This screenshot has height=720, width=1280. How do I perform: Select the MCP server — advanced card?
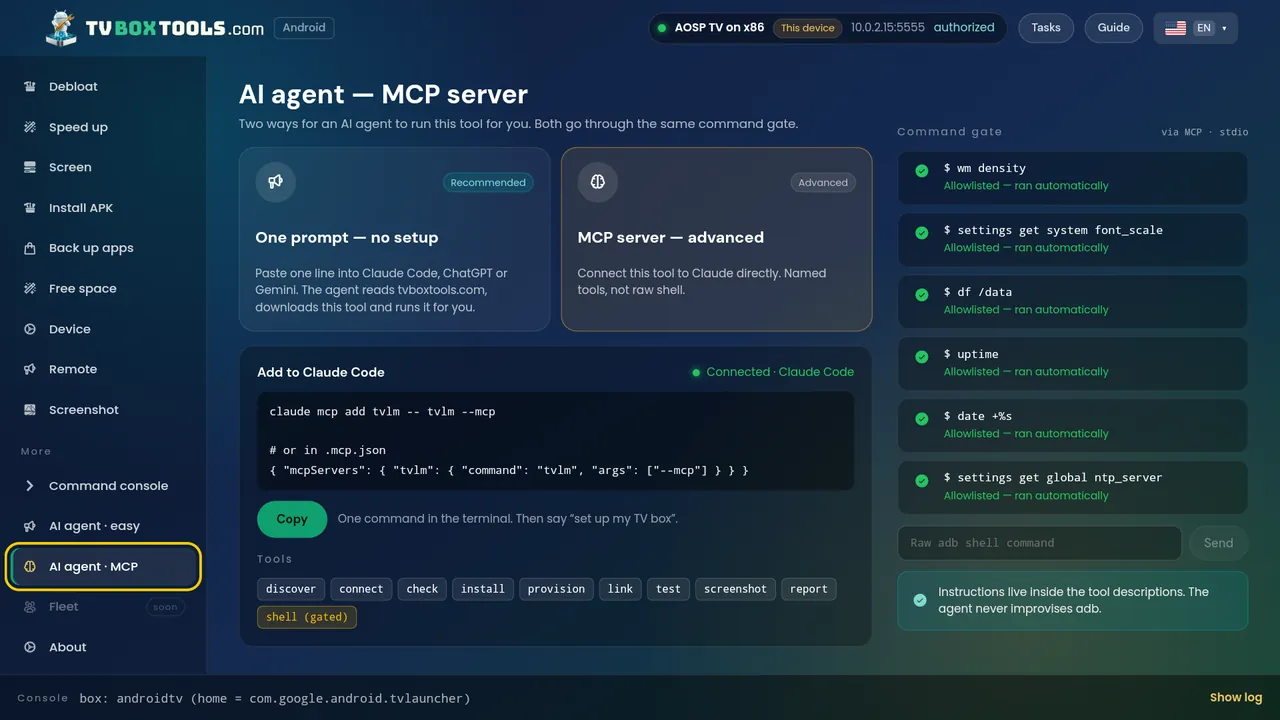tap(716, 239)
